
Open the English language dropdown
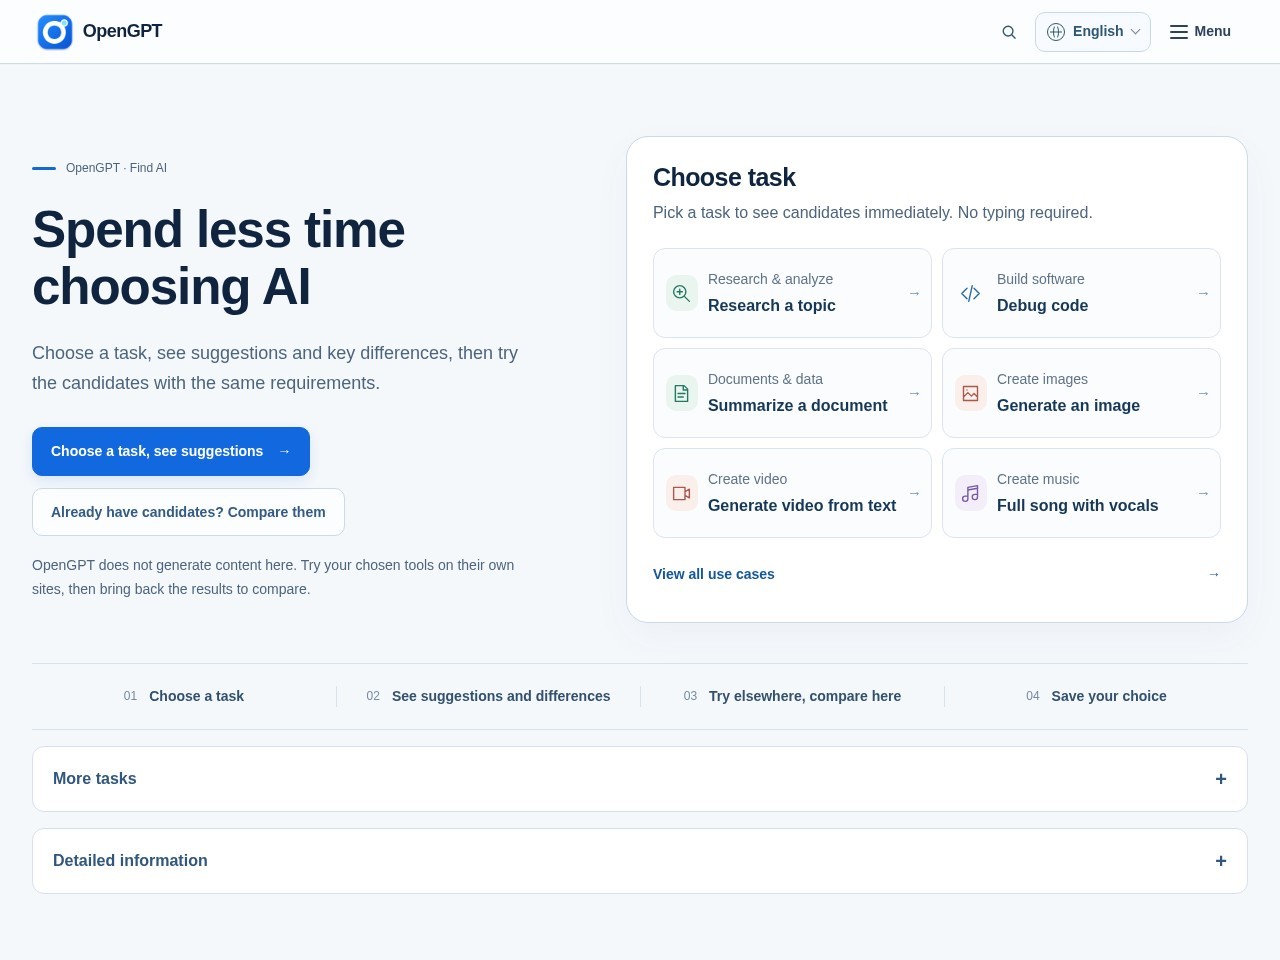[x=1093, y=32]
